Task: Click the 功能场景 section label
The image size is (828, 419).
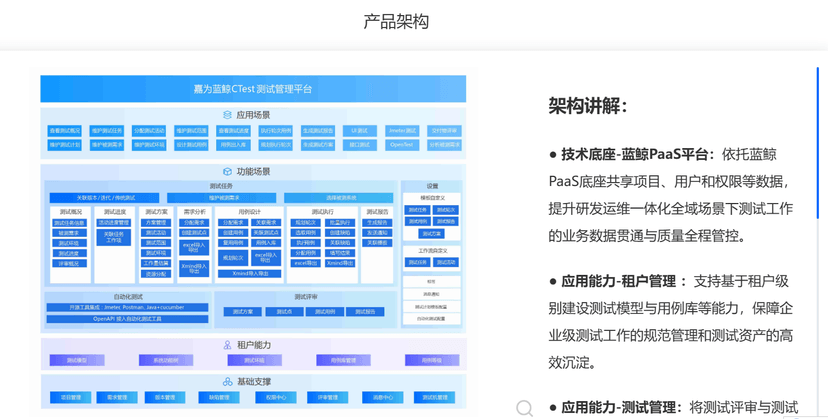Action: (x=253, y=172)
